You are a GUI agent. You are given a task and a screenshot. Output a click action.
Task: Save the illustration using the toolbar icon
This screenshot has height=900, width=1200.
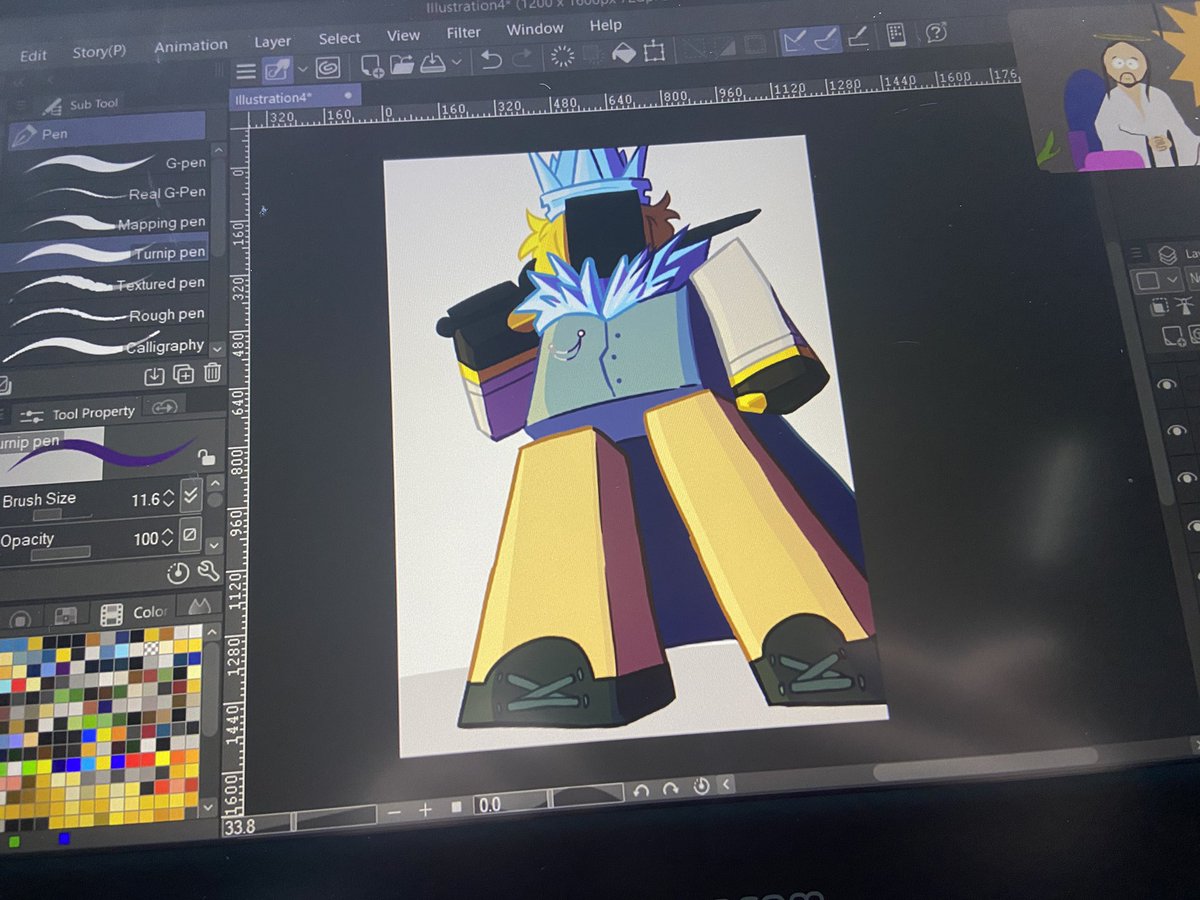pos(433,64)
